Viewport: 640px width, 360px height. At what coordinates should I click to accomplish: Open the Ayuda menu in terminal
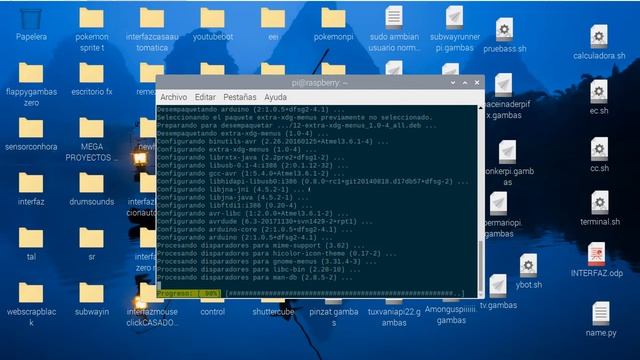(276, 97)
